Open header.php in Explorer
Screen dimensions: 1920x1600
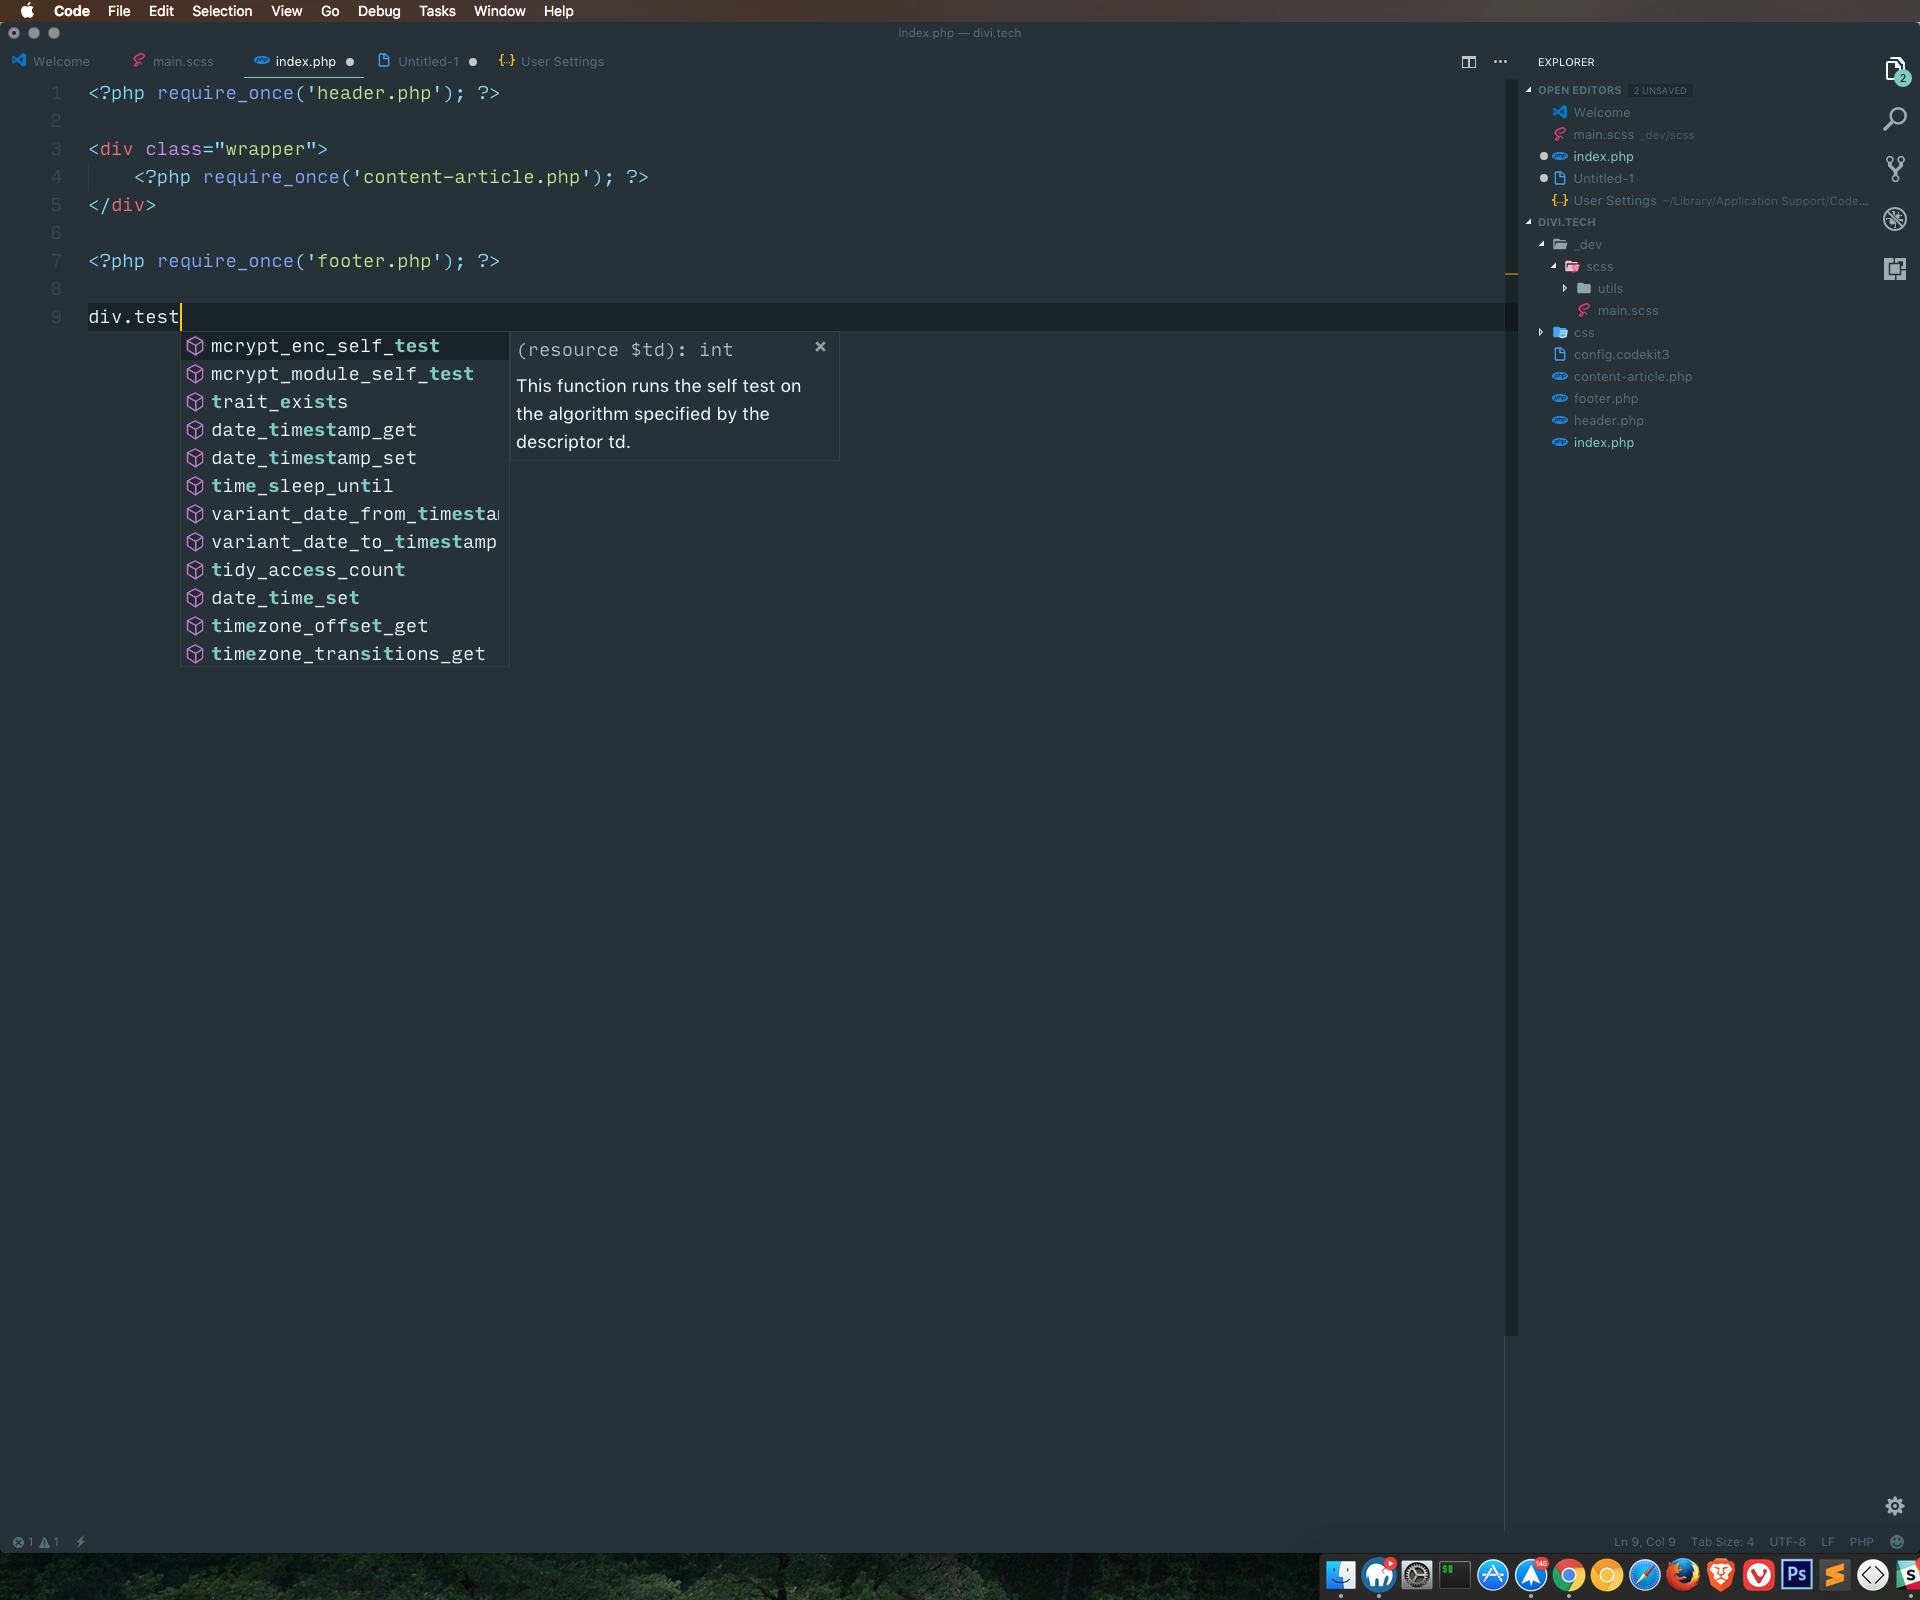1608,420
